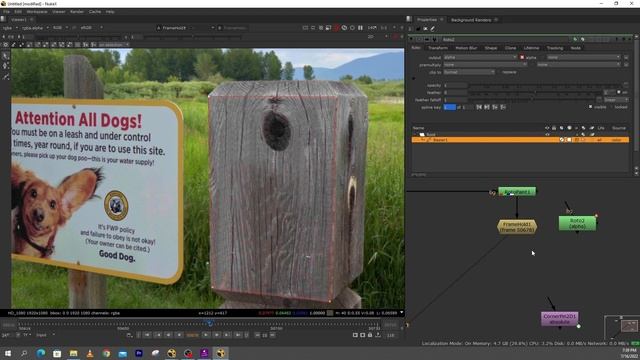Adjust the feather slider

pyautogui.click(x=536, y=93)
